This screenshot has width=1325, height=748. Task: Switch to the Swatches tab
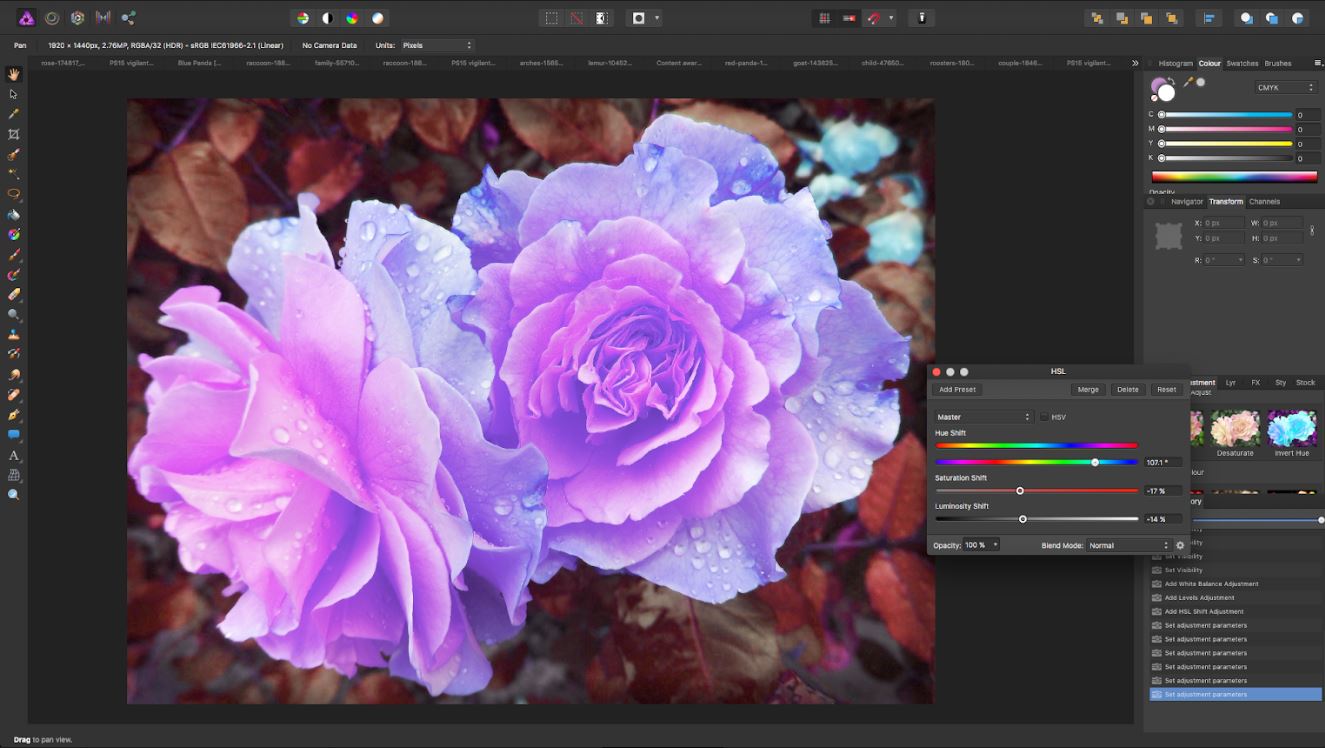pos(1242,63)
